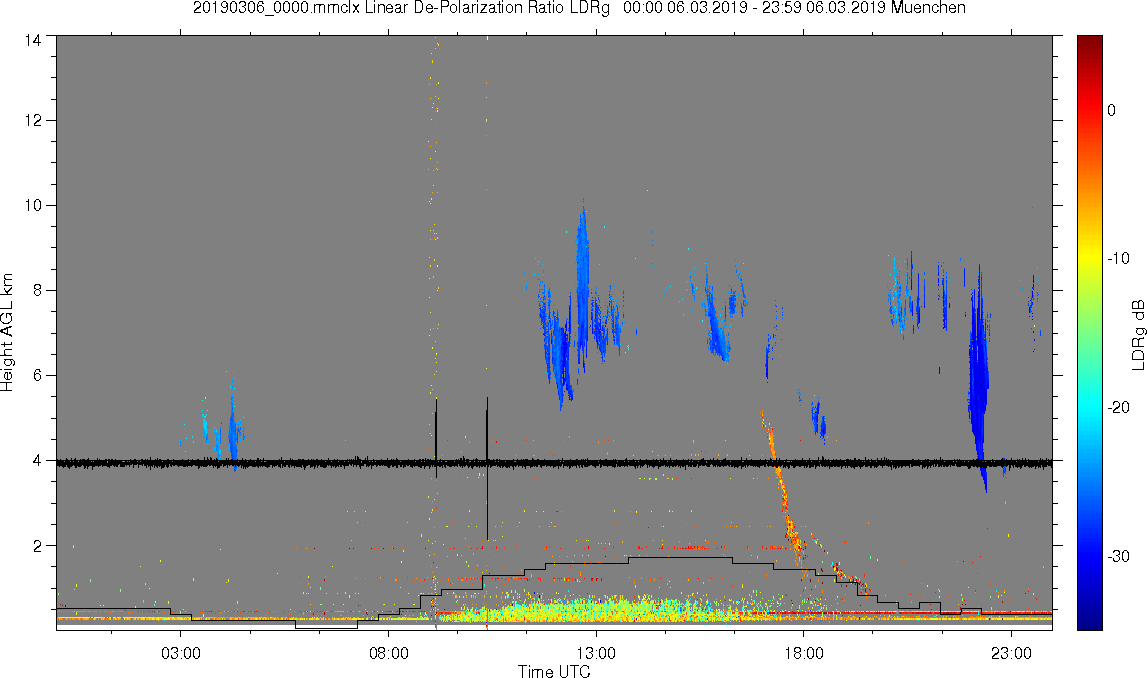
Task: Click the 13:00 time tick label
Action: pyautogui.click(x=596, y=653)
